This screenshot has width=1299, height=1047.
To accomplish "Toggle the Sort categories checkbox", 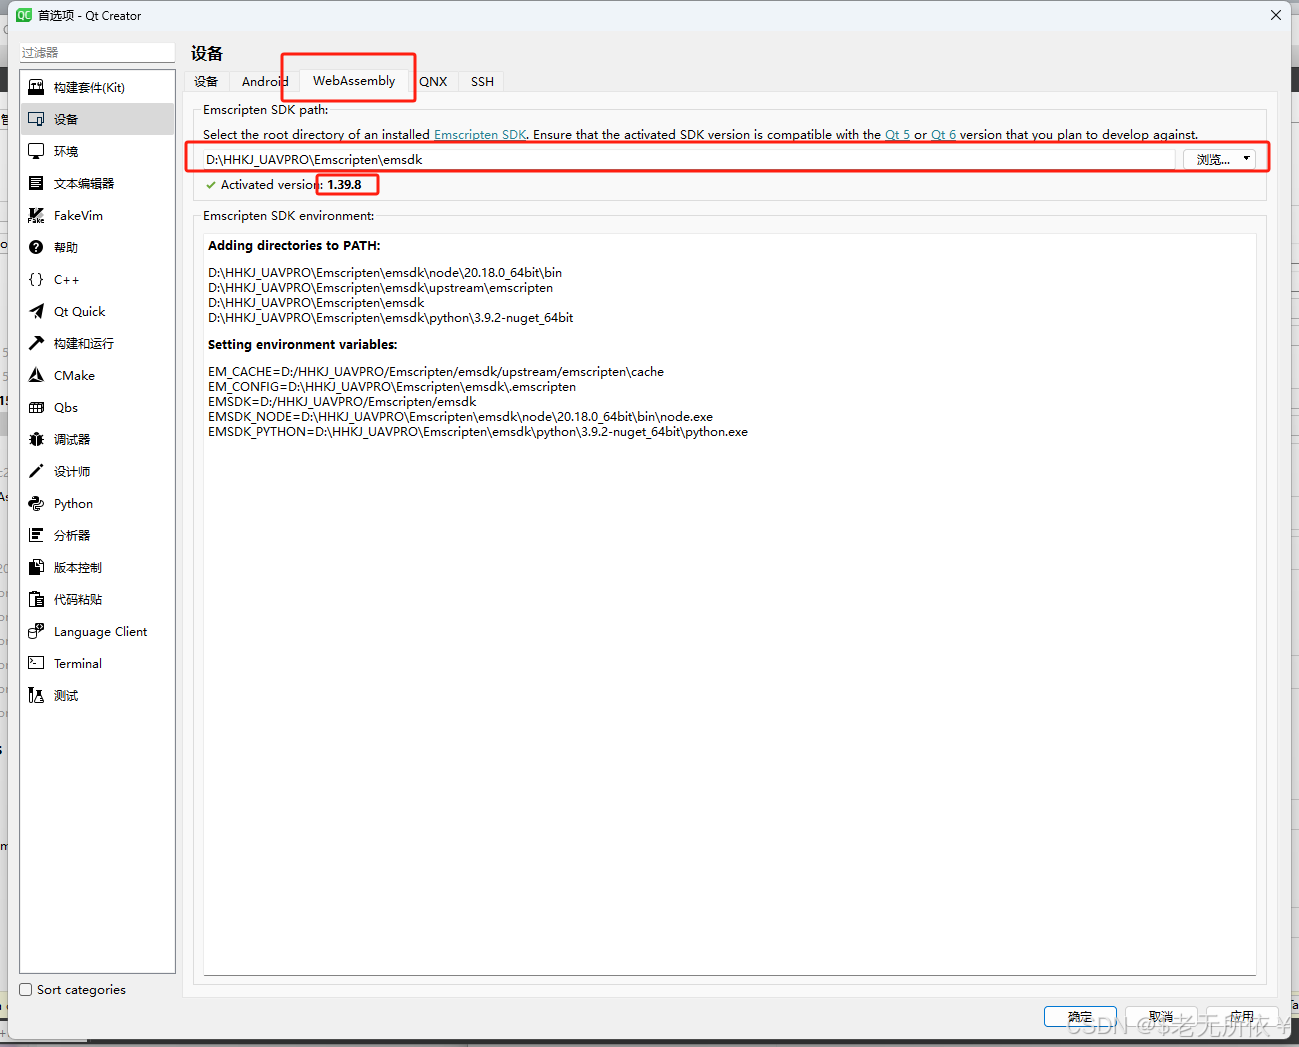I will [26, 990].
